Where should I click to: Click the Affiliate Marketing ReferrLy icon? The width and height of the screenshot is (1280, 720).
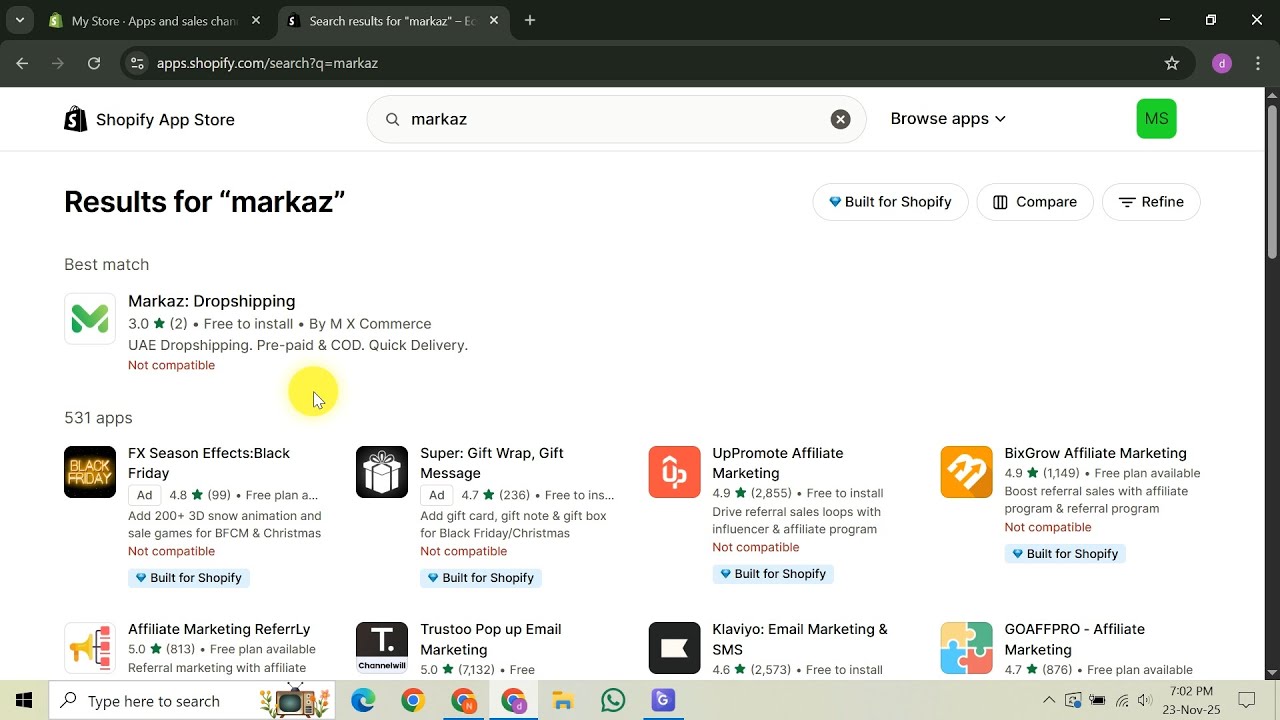pos(90,648)
